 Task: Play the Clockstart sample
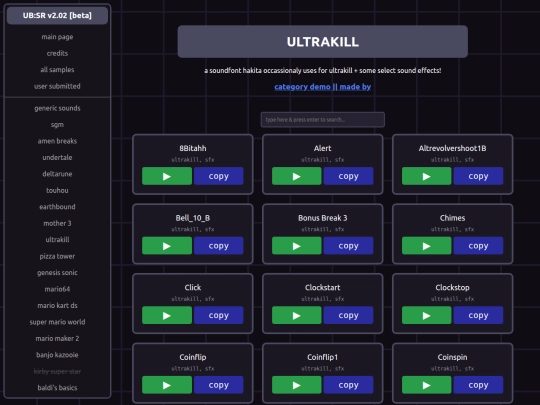point(297,315)
